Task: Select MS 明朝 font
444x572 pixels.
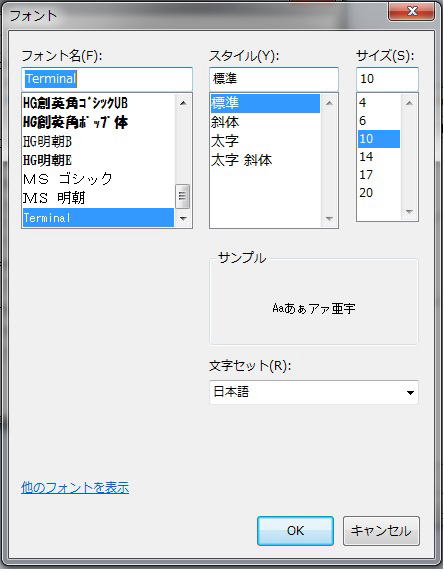Action: point(98,198)
